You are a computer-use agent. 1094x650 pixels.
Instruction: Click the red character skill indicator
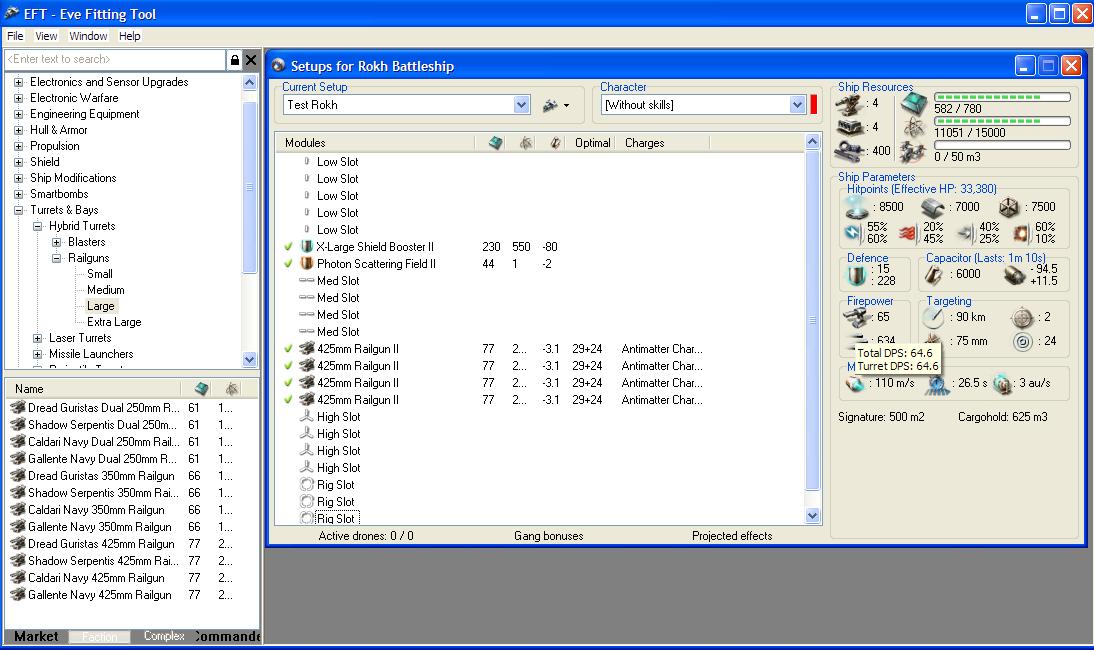coord(814,105)
